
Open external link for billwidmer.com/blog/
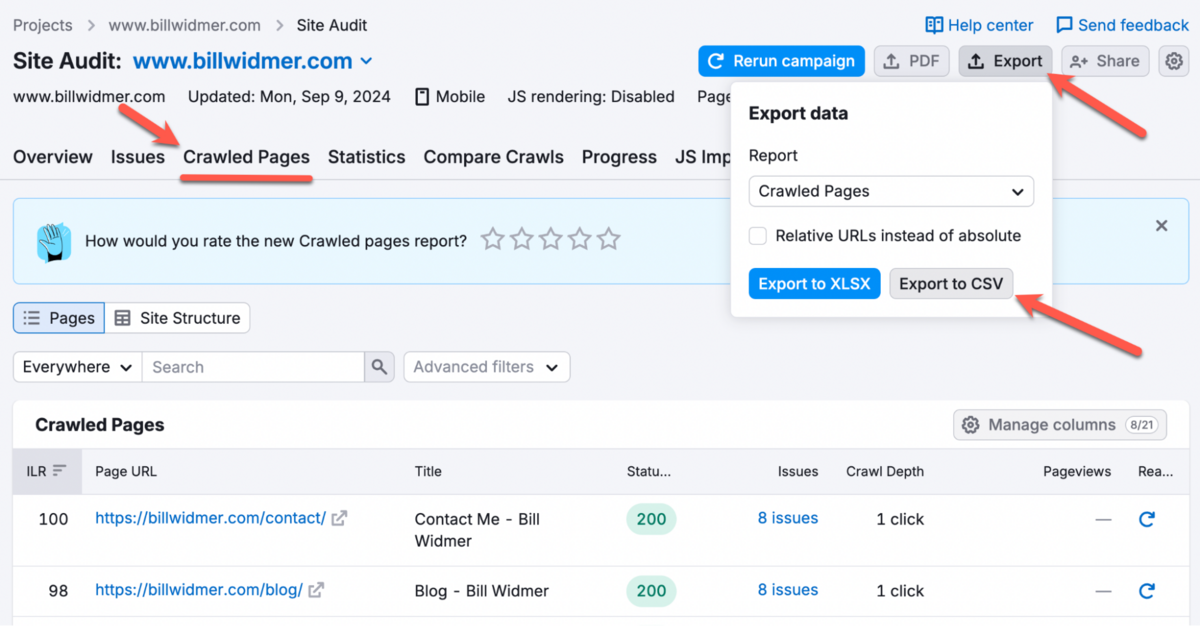point(316,590)
